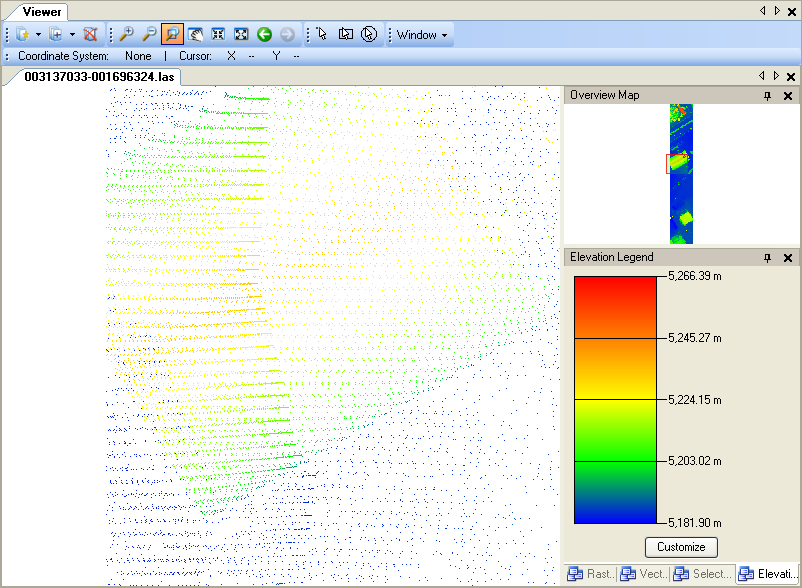Image resolution: width=802 pixels, height=588 pixels.
Task: Open the Vector panel tab
Action: [641, 574]
